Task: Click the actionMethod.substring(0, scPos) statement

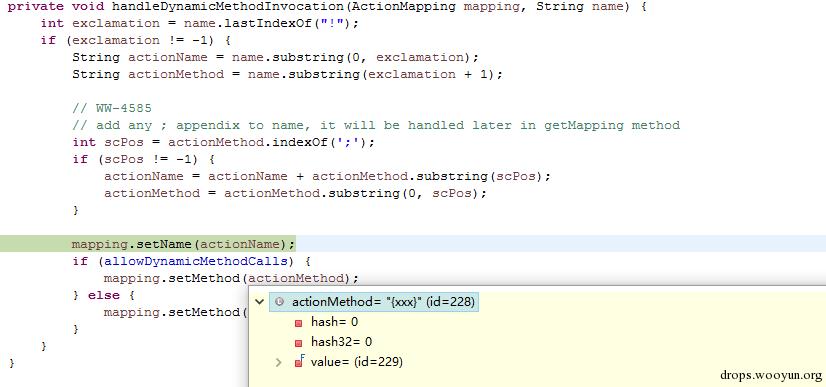Action: [x=295, y=193]
